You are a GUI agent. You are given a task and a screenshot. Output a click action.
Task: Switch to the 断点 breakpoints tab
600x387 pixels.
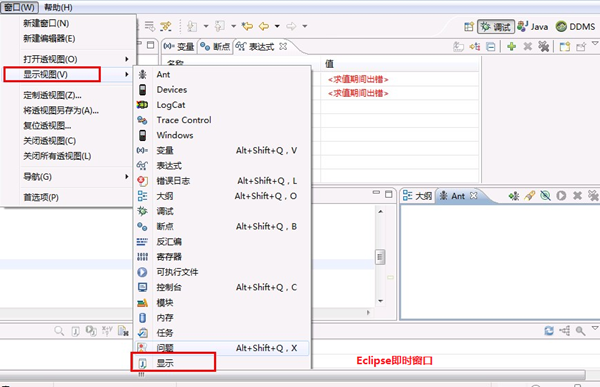click(x=216, y=47)
